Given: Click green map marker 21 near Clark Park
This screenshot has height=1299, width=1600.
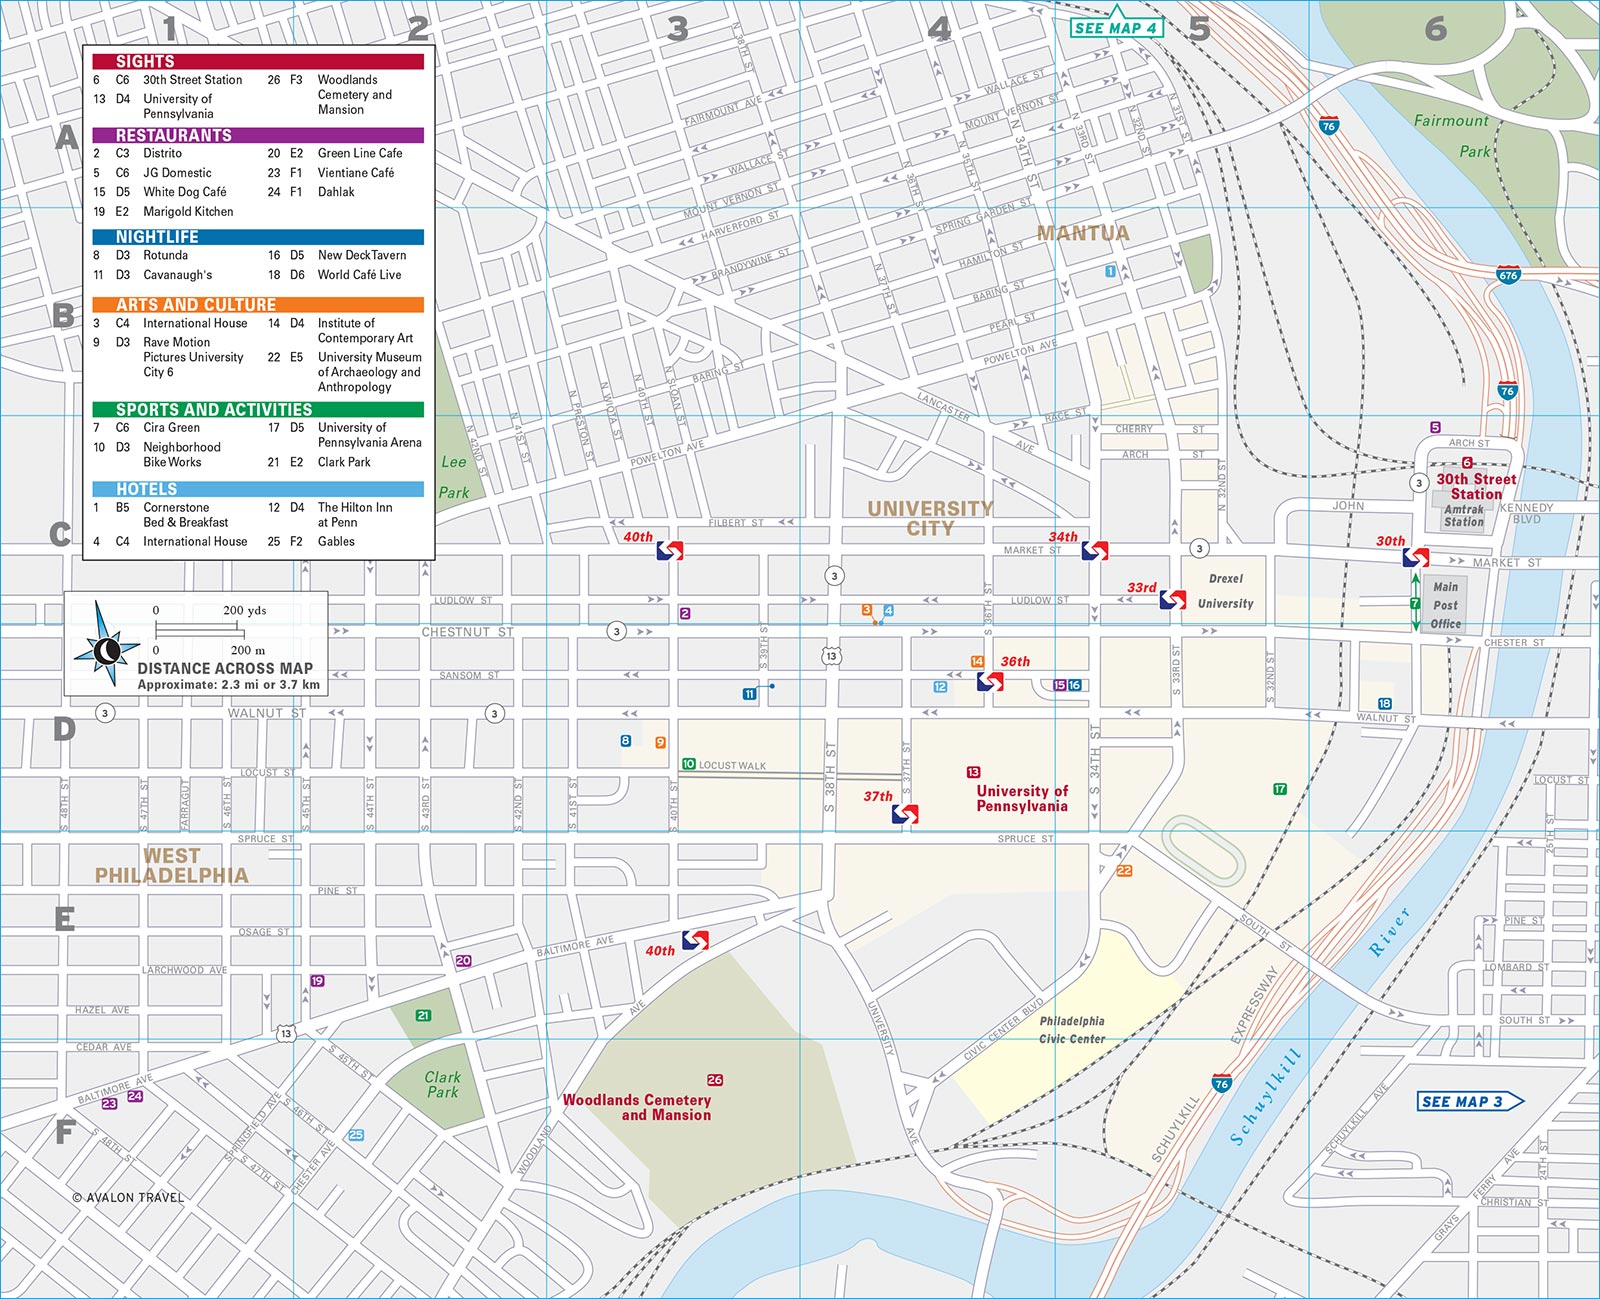Looking at the screenshot, I should [423, 1015].
